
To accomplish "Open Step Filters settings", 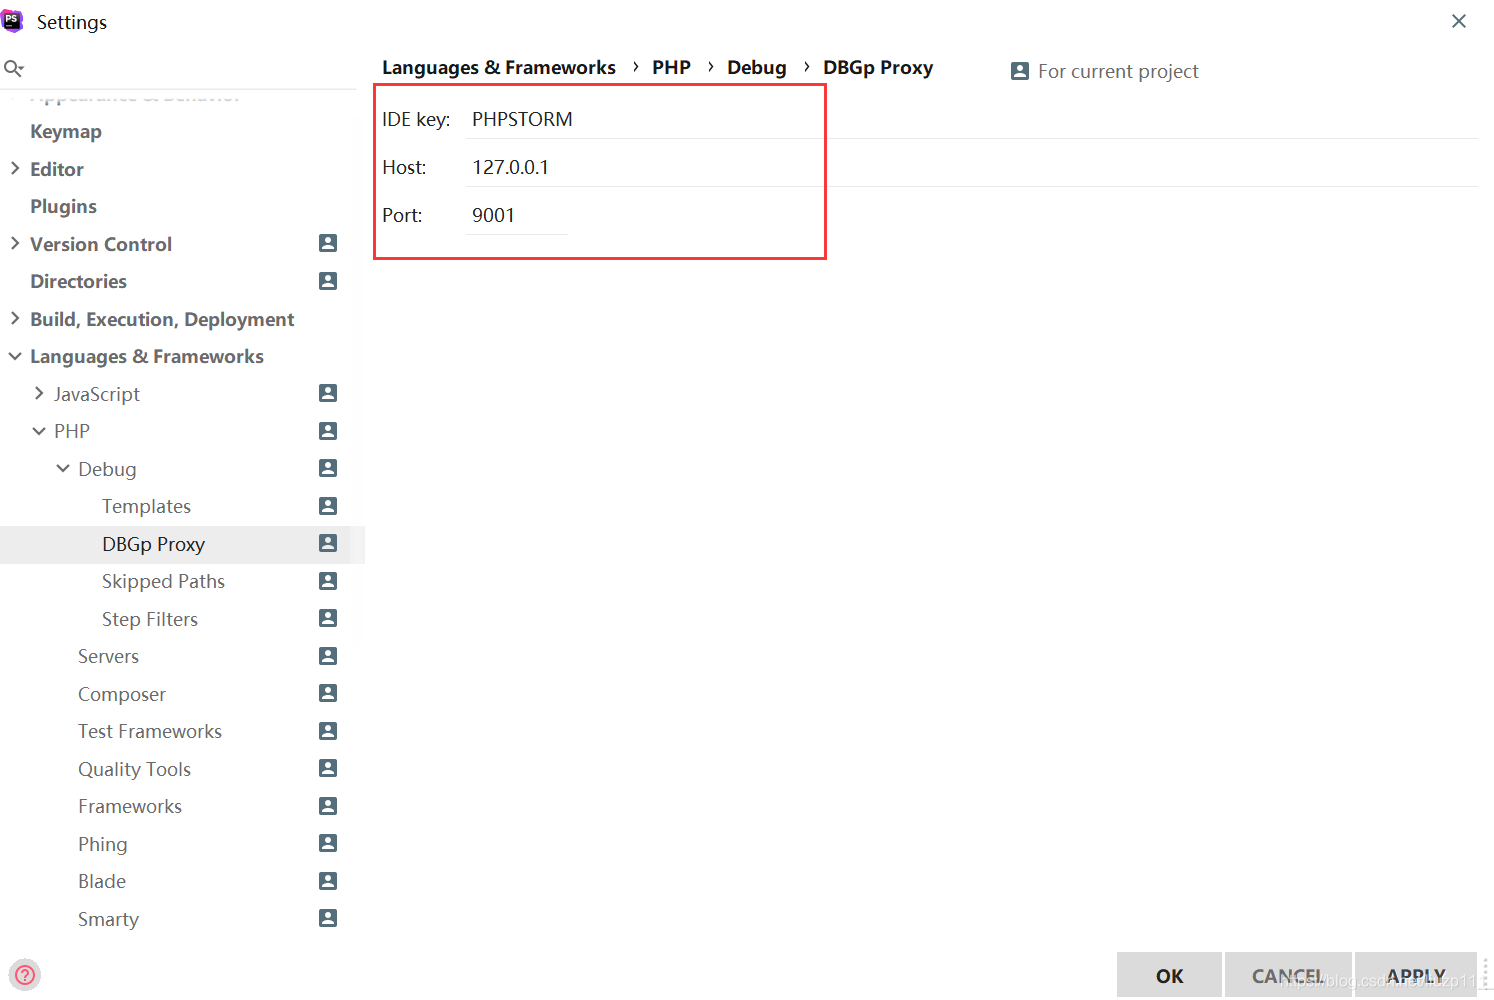I will (x=150, y=619).
